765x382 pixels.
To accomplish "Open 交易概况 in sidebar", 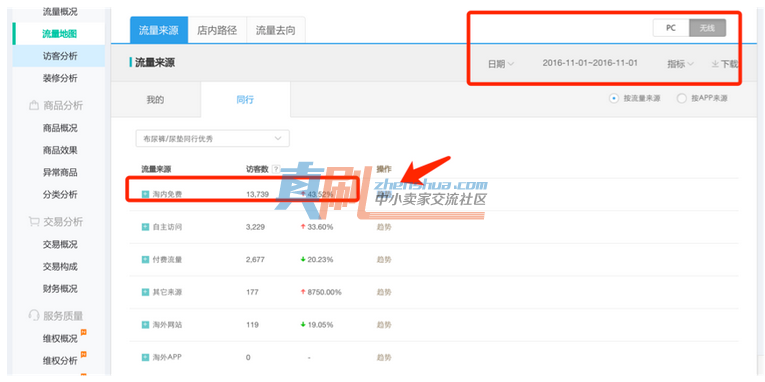I will tap(60, 244).
